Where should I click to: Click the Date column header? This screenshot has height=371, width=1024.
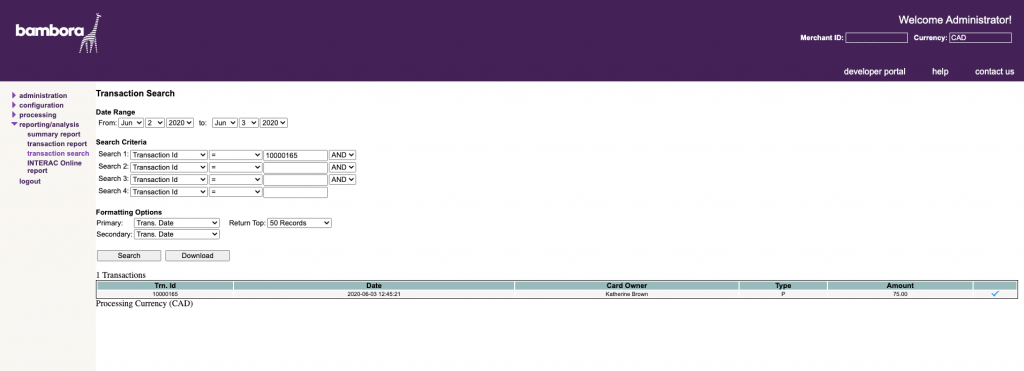pyautogui.click(x=374, y=285)
